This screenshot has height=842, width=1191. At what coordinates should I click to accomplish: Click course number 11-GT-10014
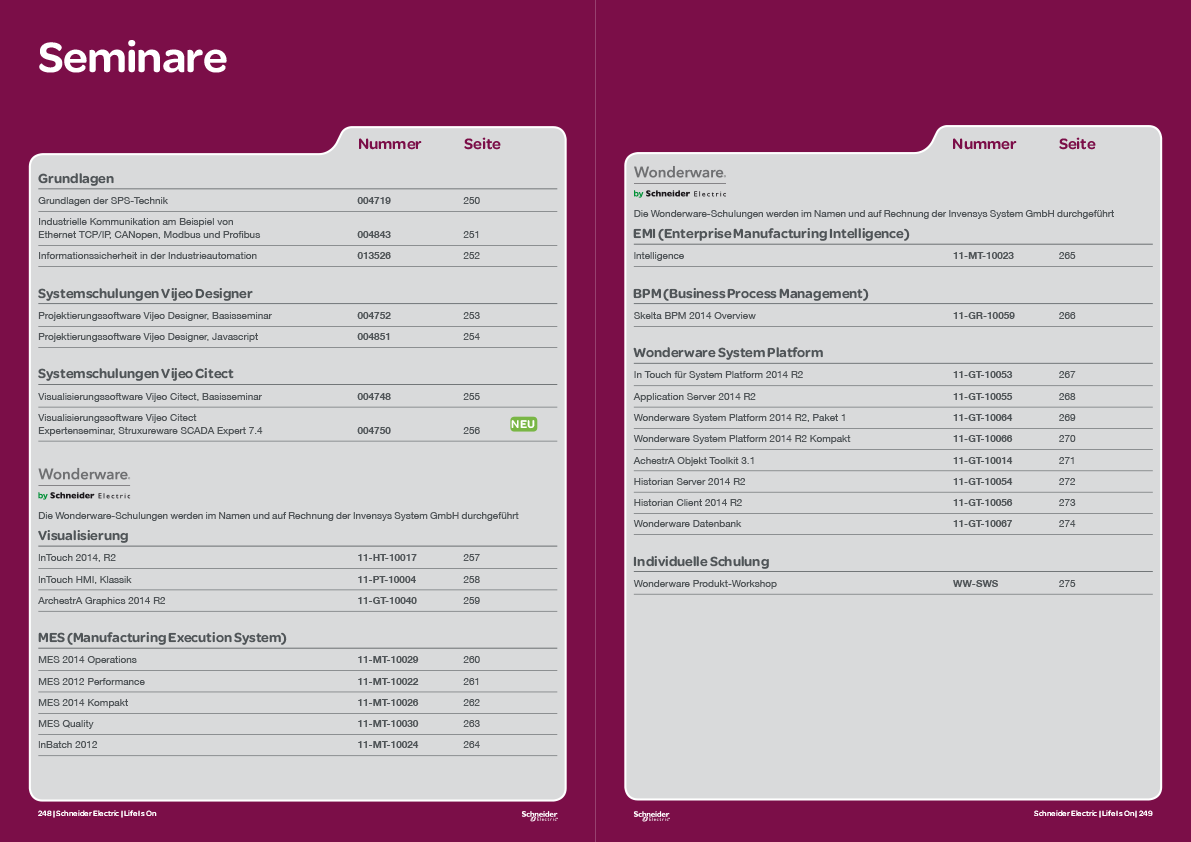982,461
